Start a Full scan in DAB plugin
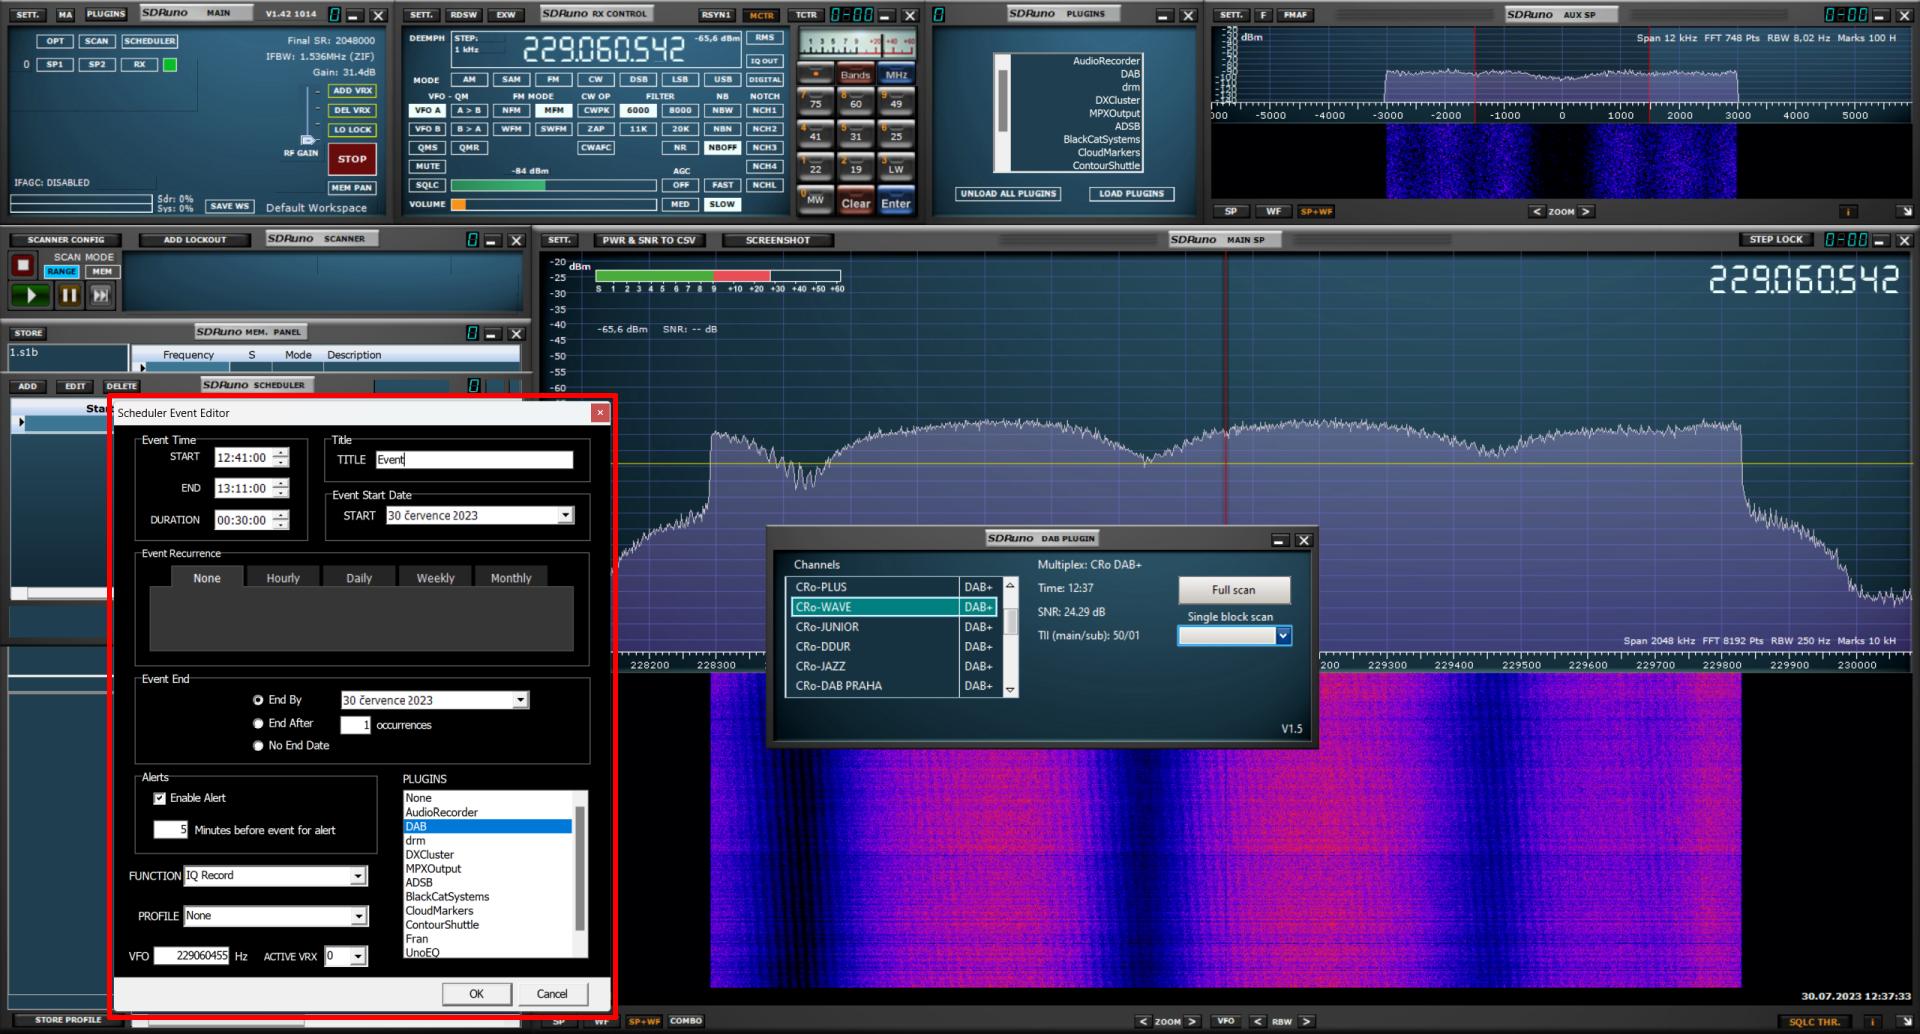Image resolution: width=1920 pixels, height=1034 pixels. (x=1233, y=590)
